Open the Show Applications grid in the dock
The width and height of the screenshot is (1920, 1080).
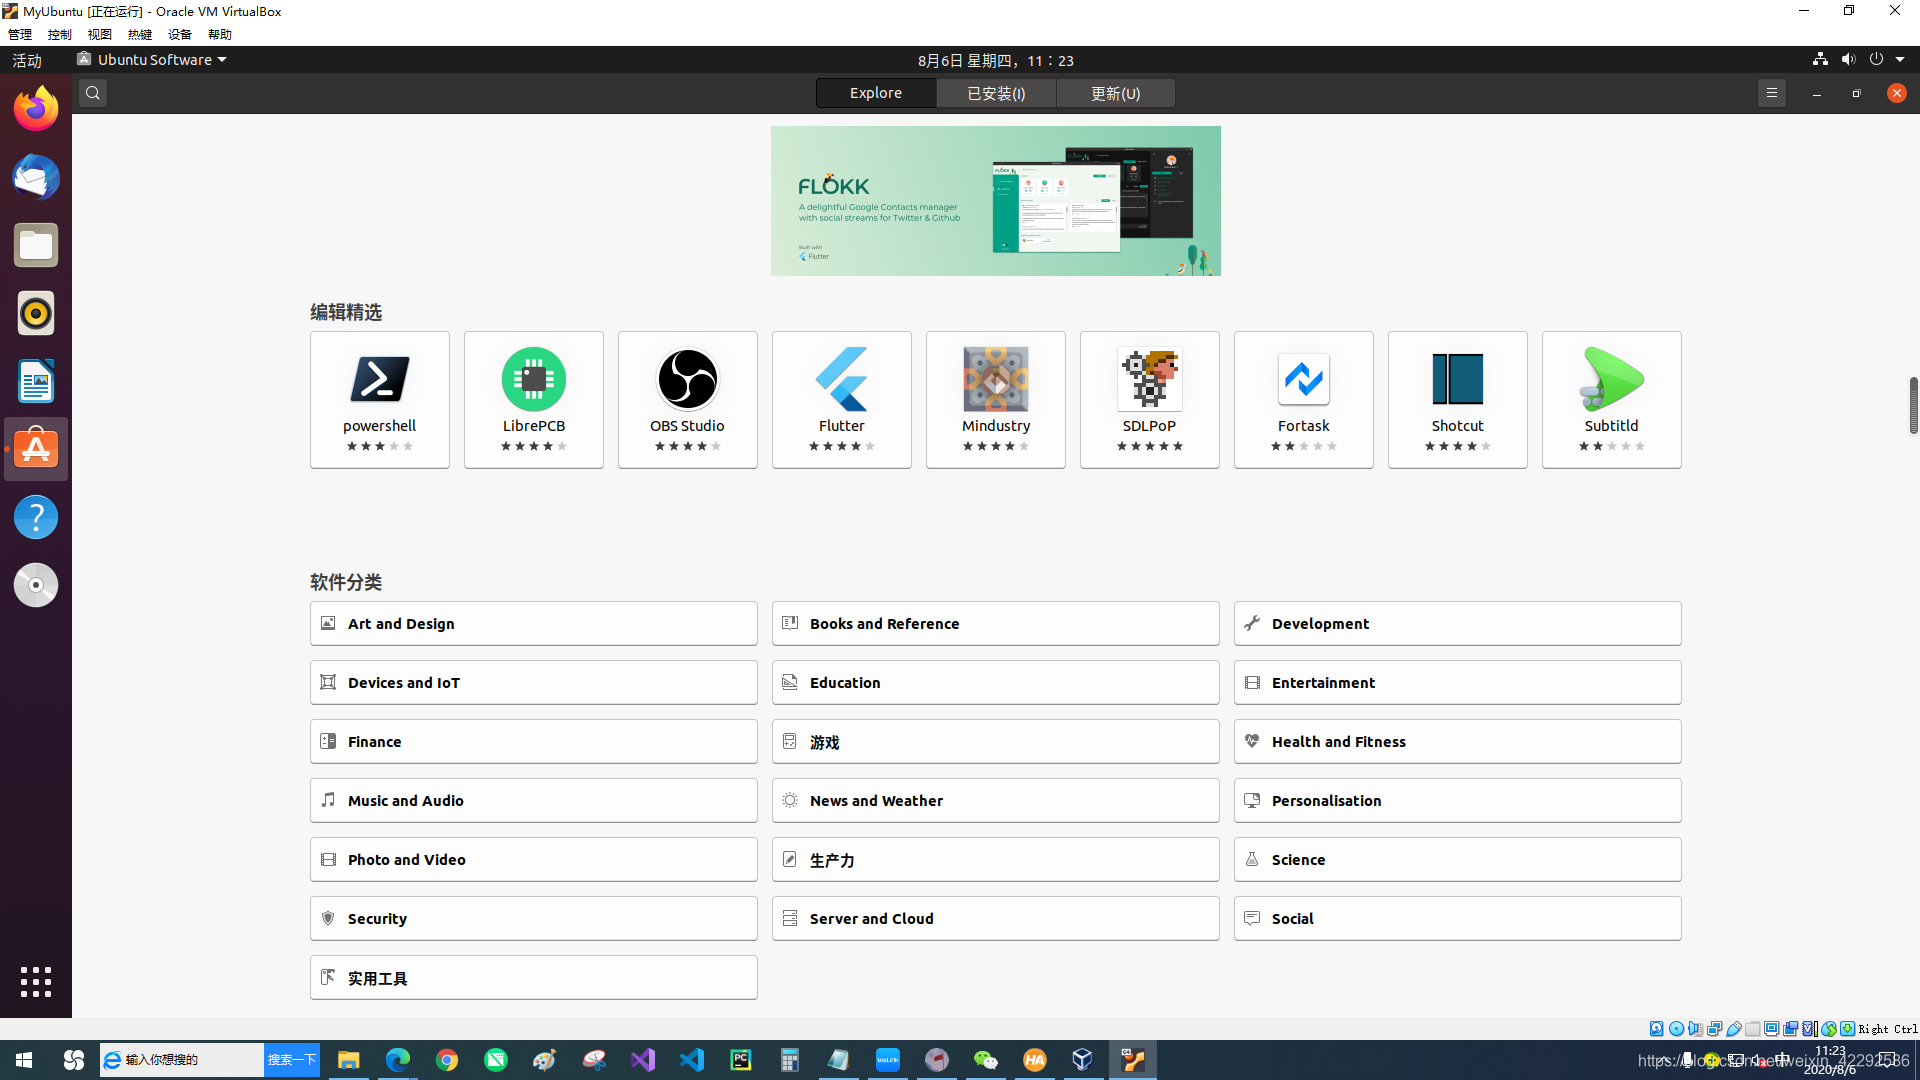point(35,982)
